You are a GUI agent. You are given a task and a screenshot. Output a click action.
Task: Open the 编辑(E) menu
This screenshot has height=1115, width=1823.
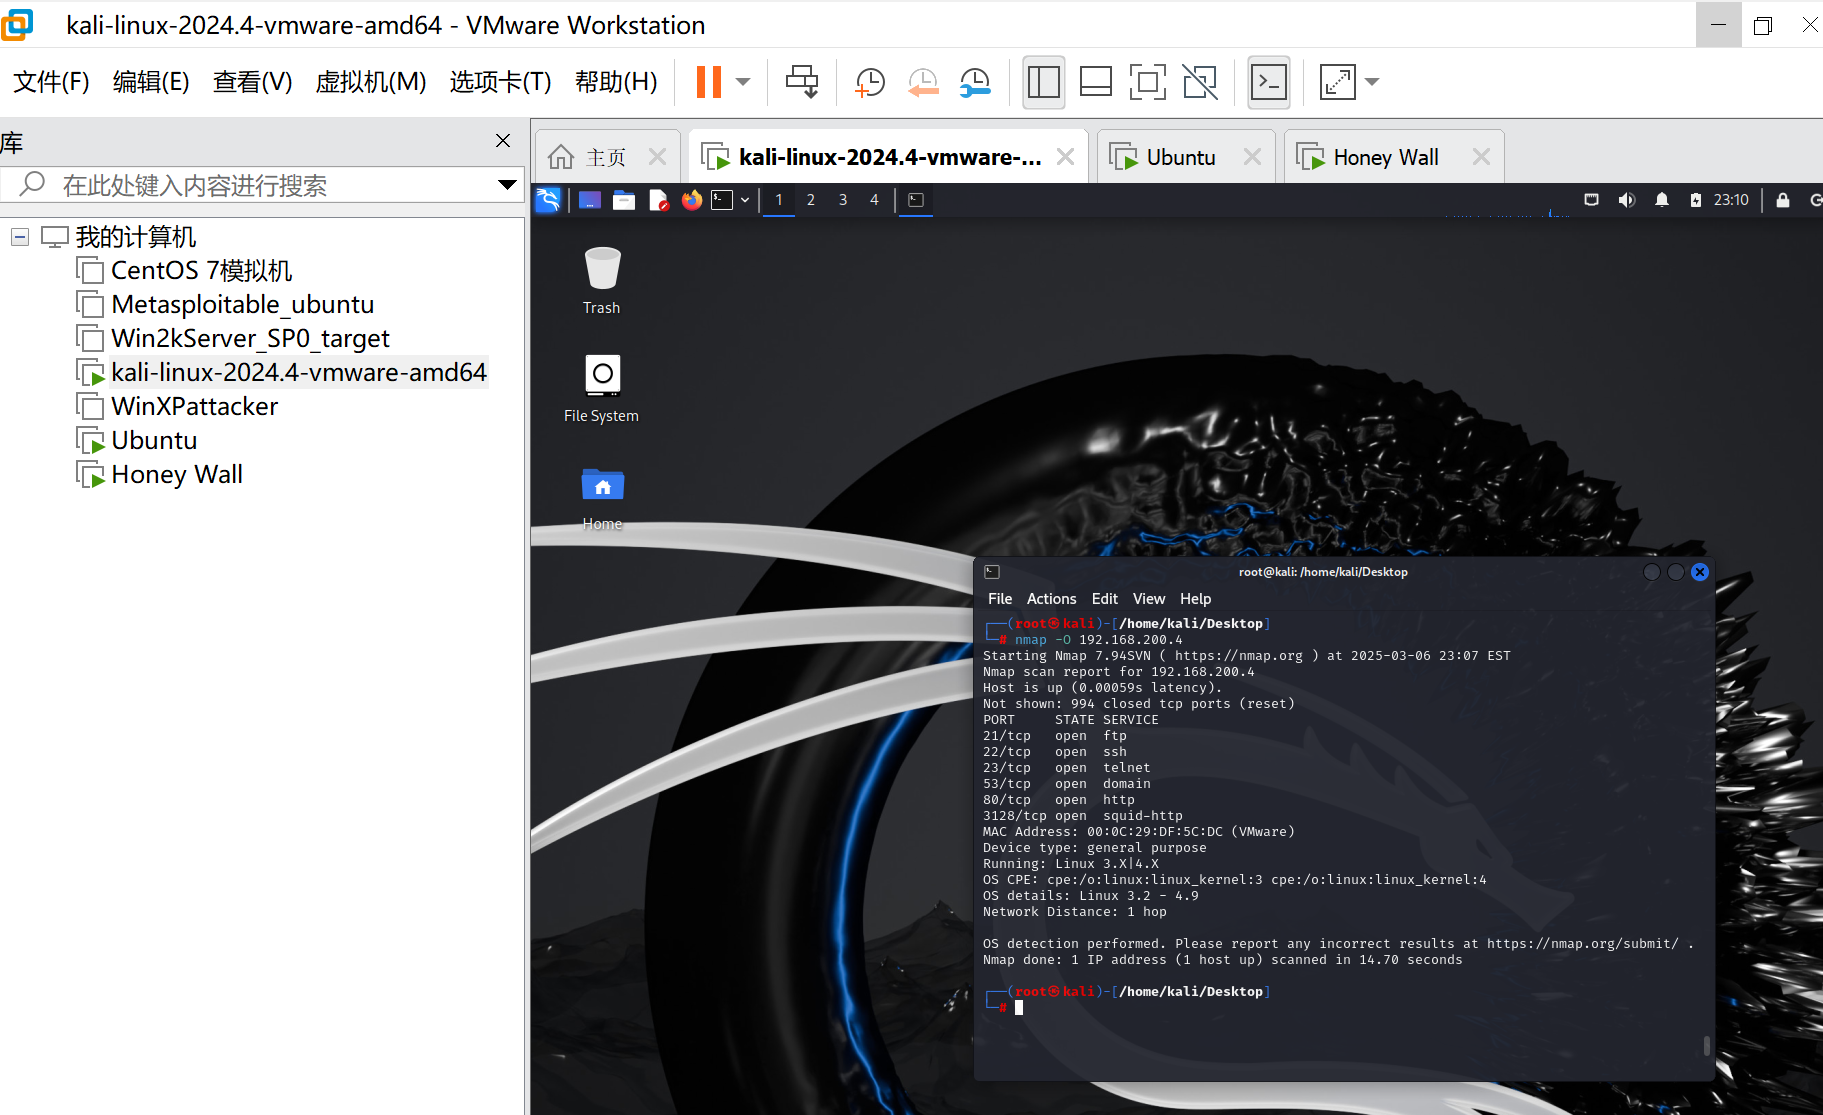tap(151, 82)
